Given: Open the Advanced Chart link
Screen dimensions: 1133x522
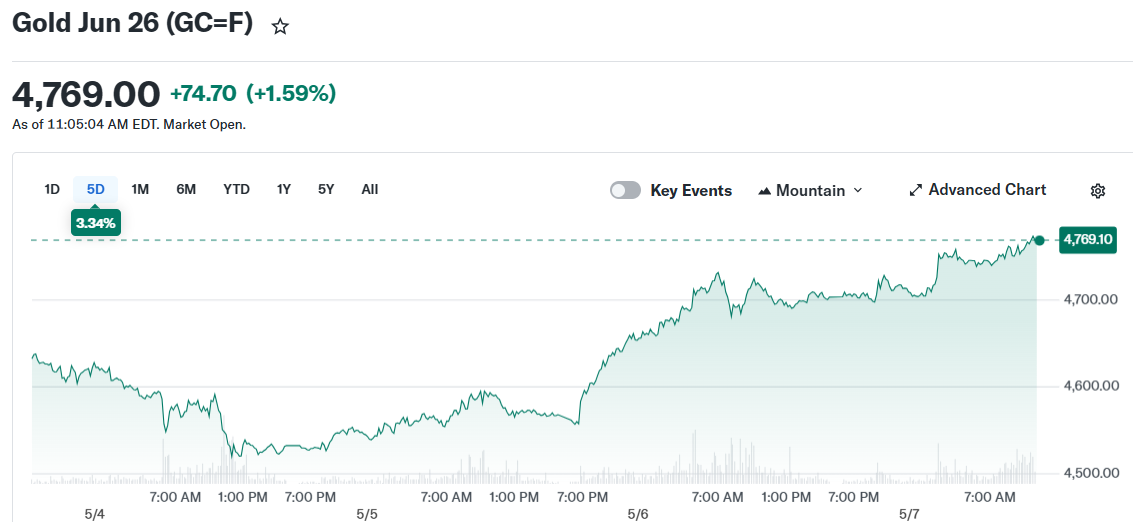Looking at the screenshot, I should click(978, 189).
